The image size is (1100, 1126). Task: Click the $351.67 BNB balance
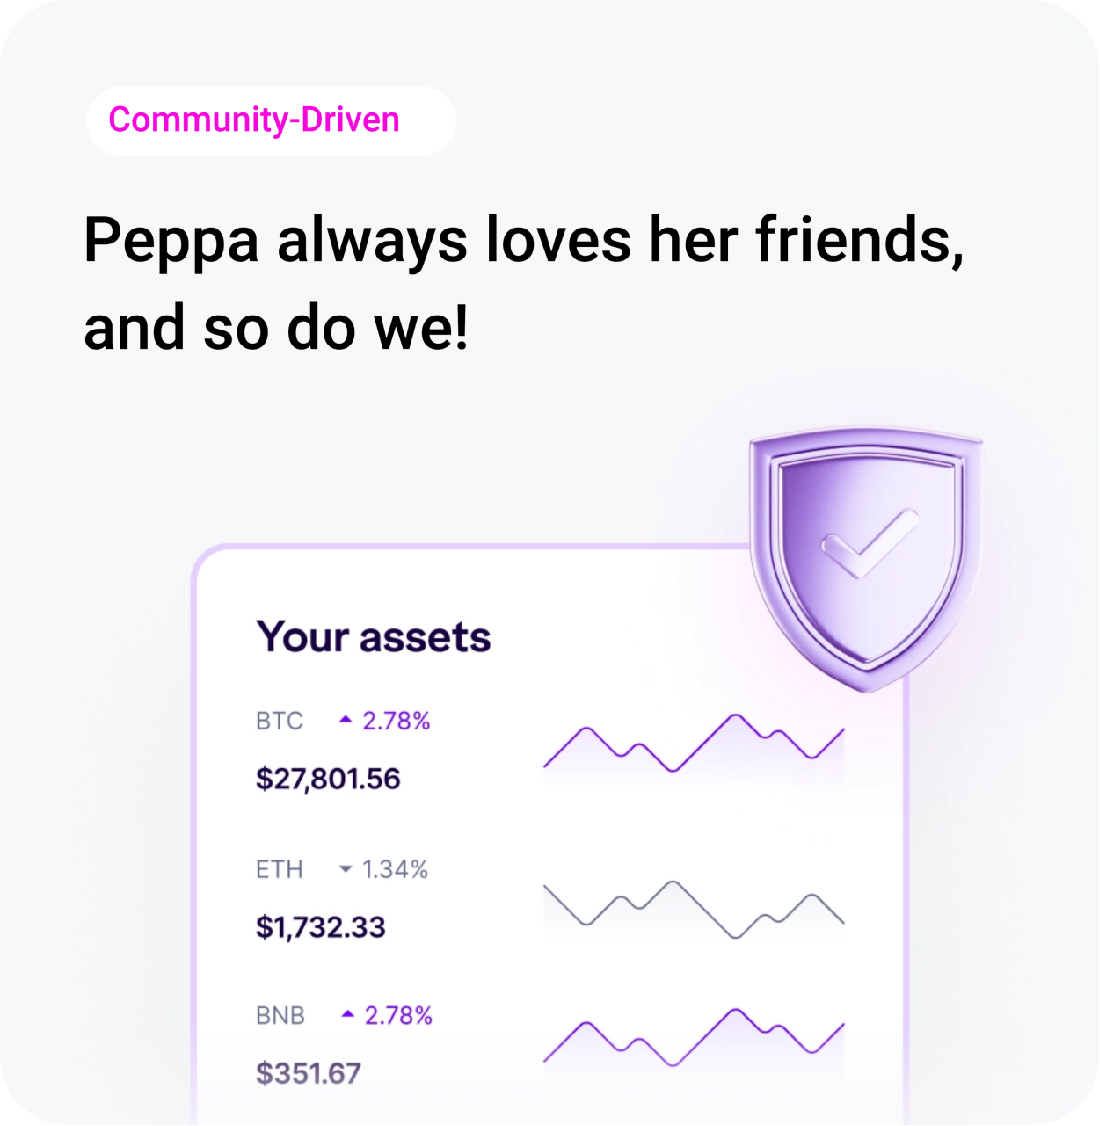pos(309,1074)
